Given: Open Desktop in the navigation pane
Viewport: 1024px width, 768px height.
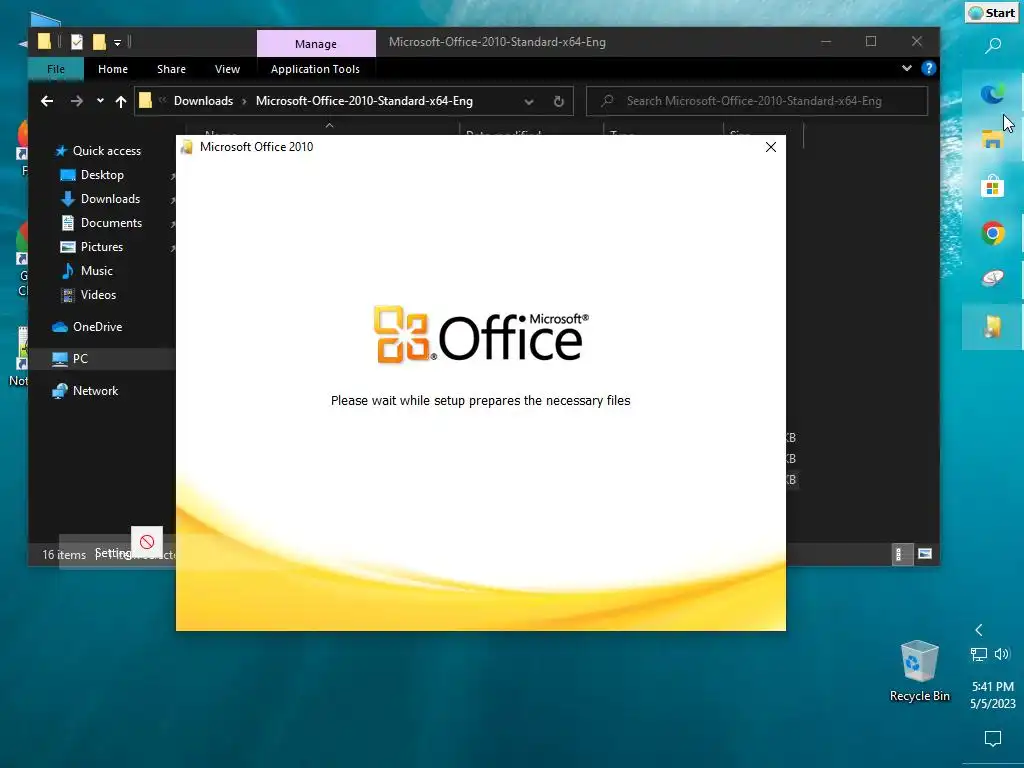Looking at the screenshot, I should [x=102, y=175].
